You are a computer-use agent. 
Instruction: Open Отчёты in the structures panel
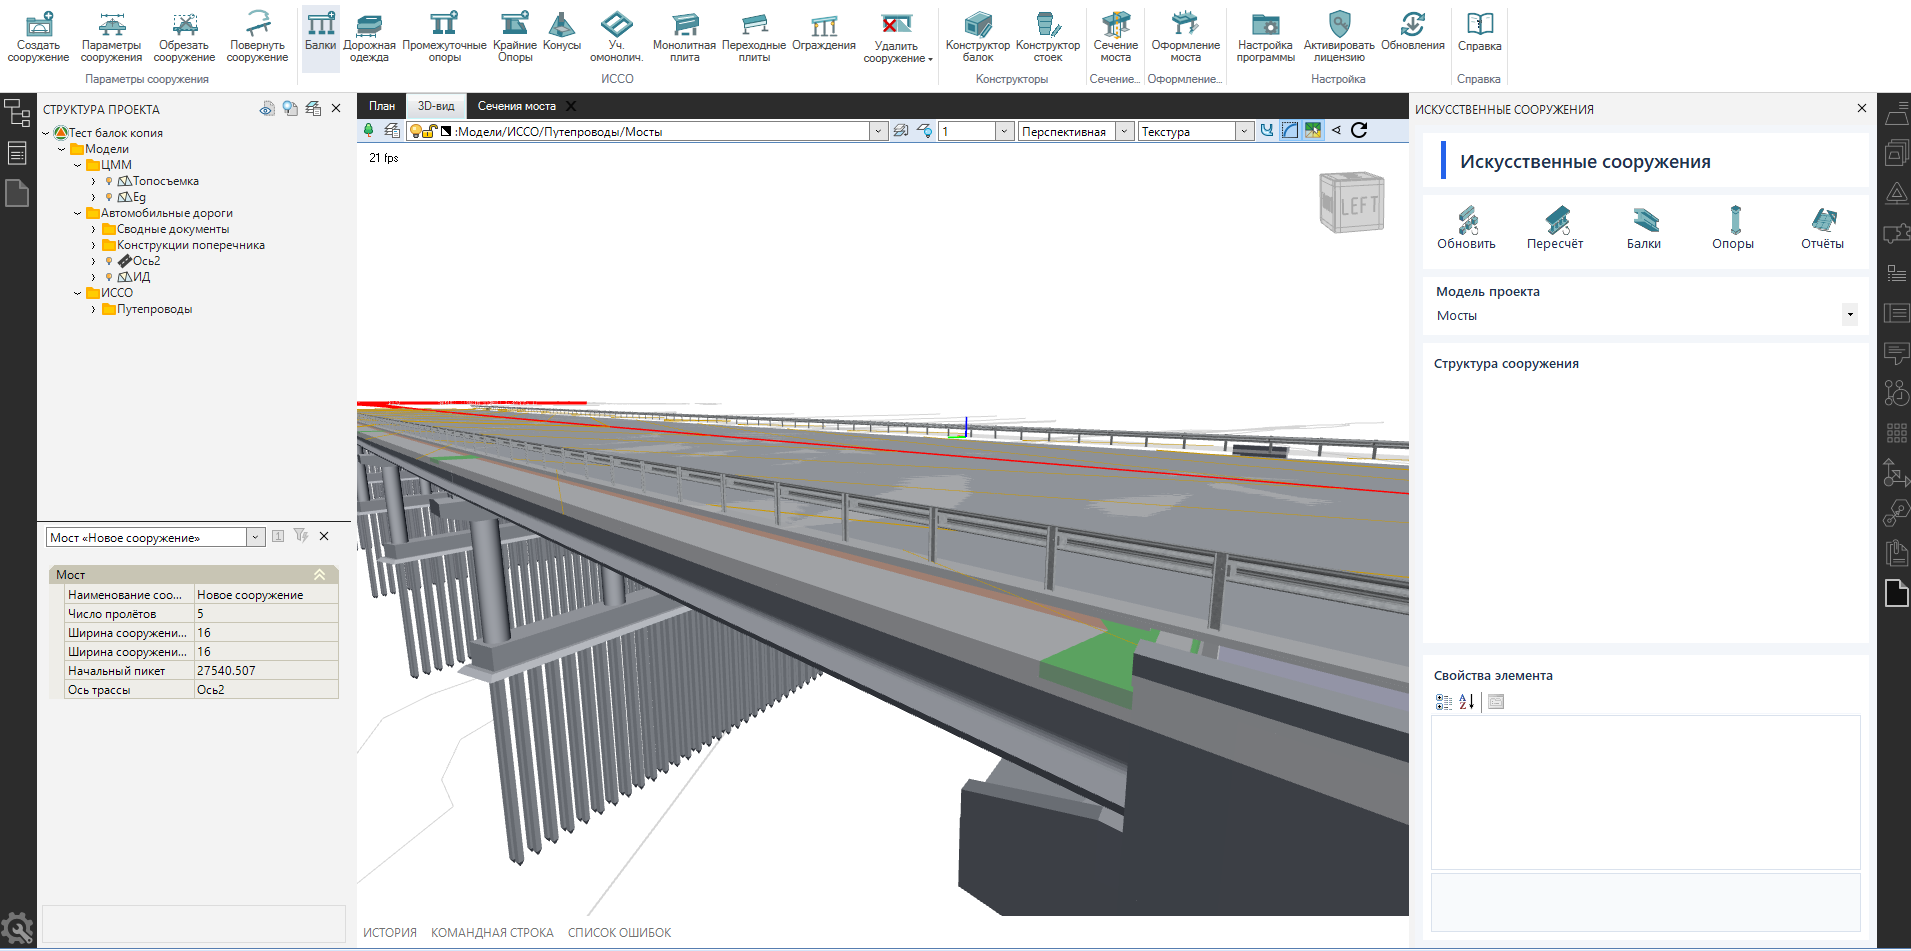click(x=1823, y=227)
